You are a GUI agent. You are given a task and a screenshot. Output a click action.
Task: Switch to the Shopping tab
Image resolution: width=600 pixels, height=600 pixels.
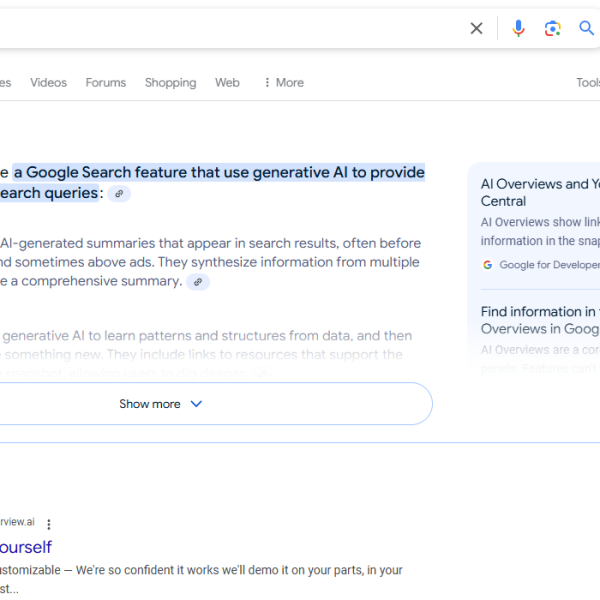click(171, 83)
